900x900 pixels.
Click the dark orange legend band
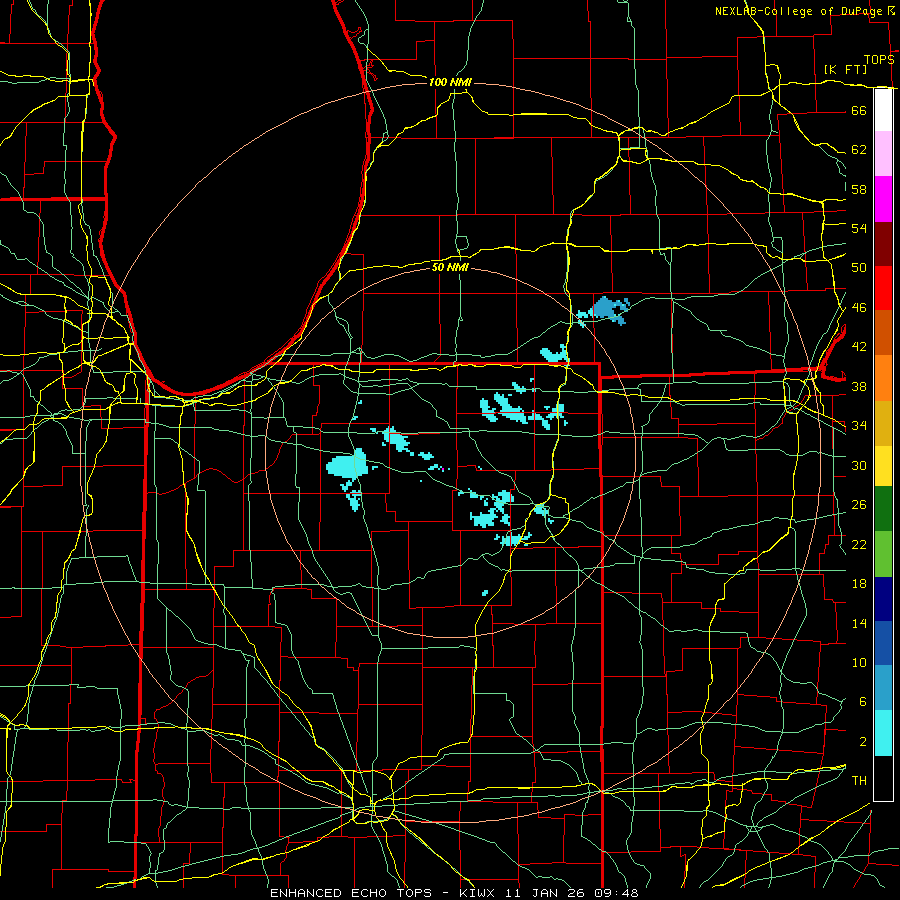click(883, 333)
